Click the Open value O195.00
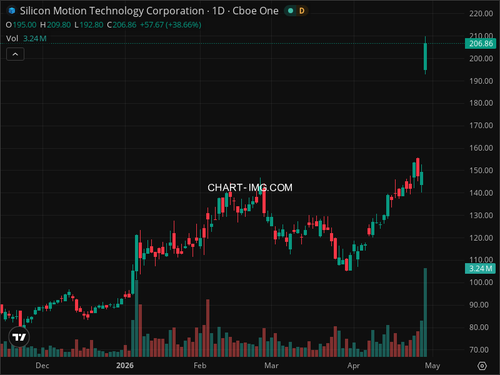 [x=21, y=25]
